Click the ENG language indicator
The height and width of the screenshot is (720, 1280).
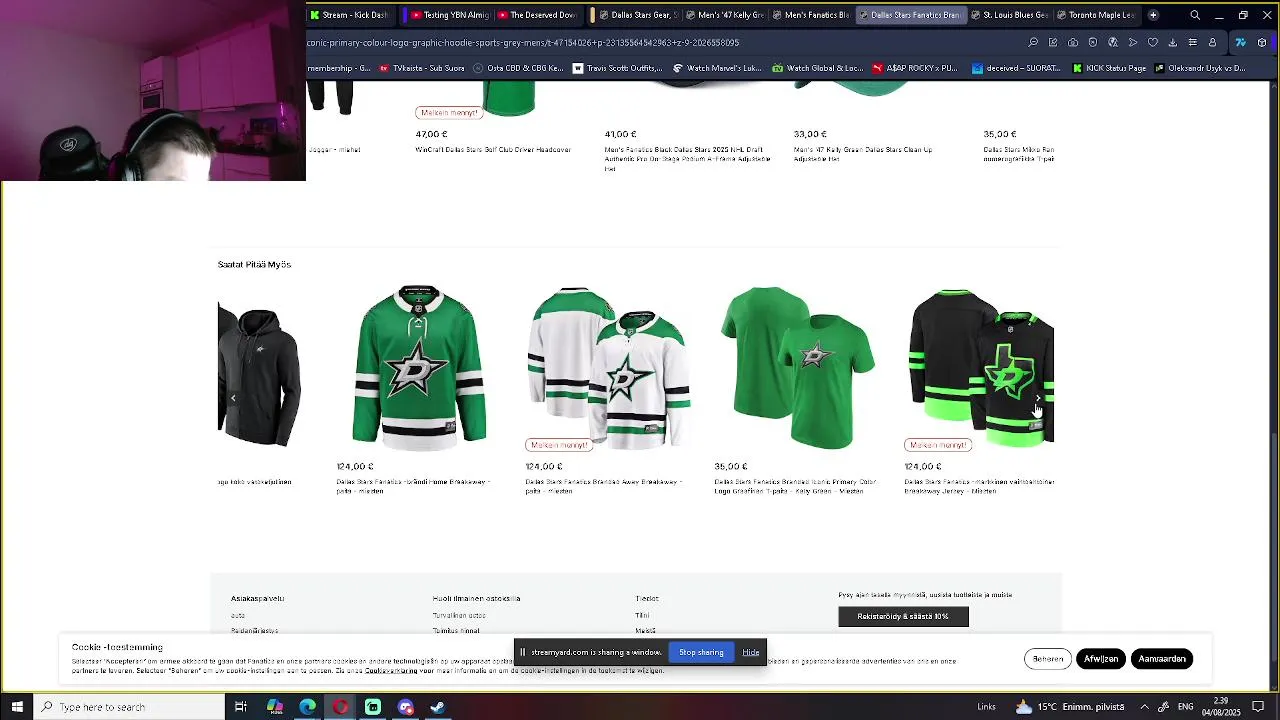pos(1186,707)
